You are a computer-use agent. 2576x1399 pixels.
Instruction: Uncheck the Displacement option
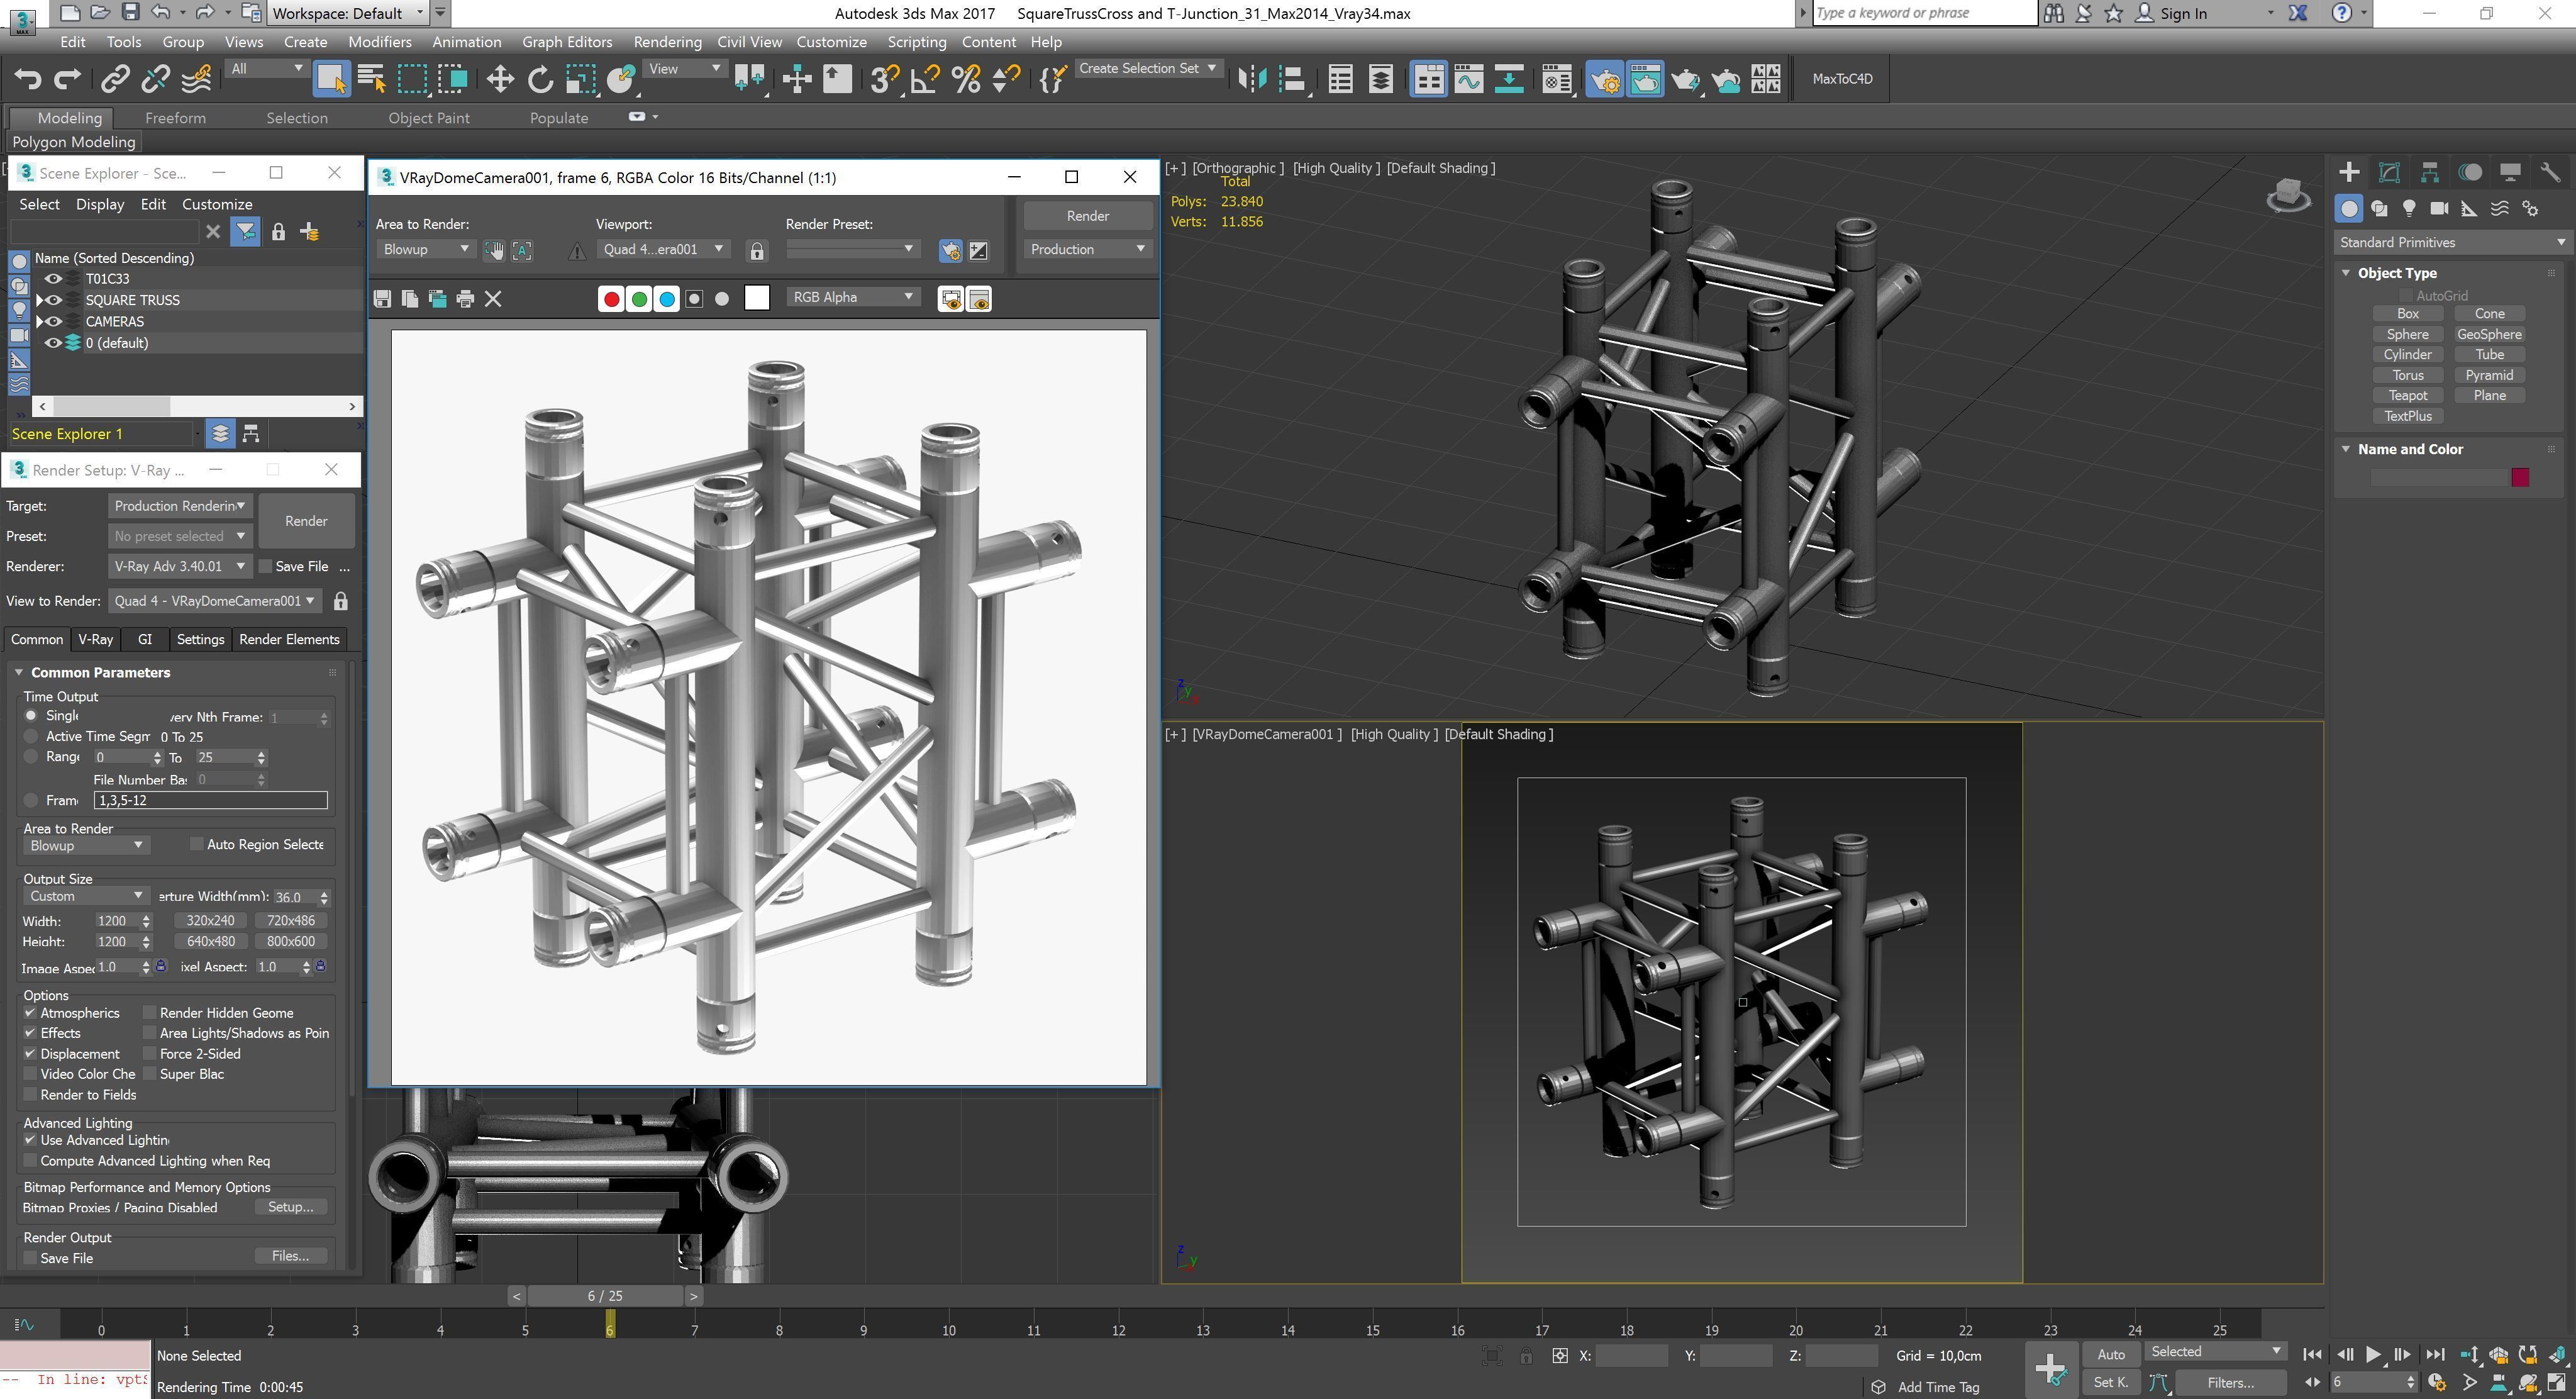tap(30, 1054)
